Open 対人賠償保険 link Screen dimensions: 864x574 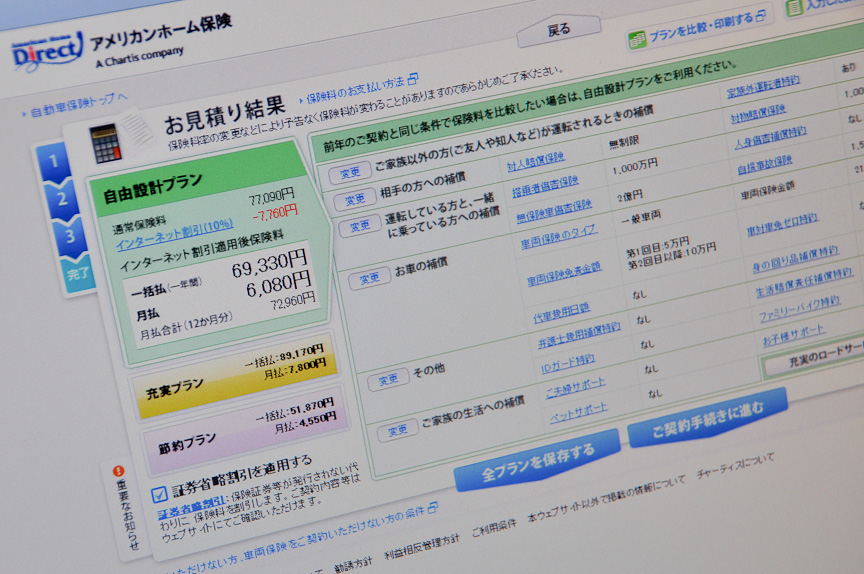(x=536, y=161)
